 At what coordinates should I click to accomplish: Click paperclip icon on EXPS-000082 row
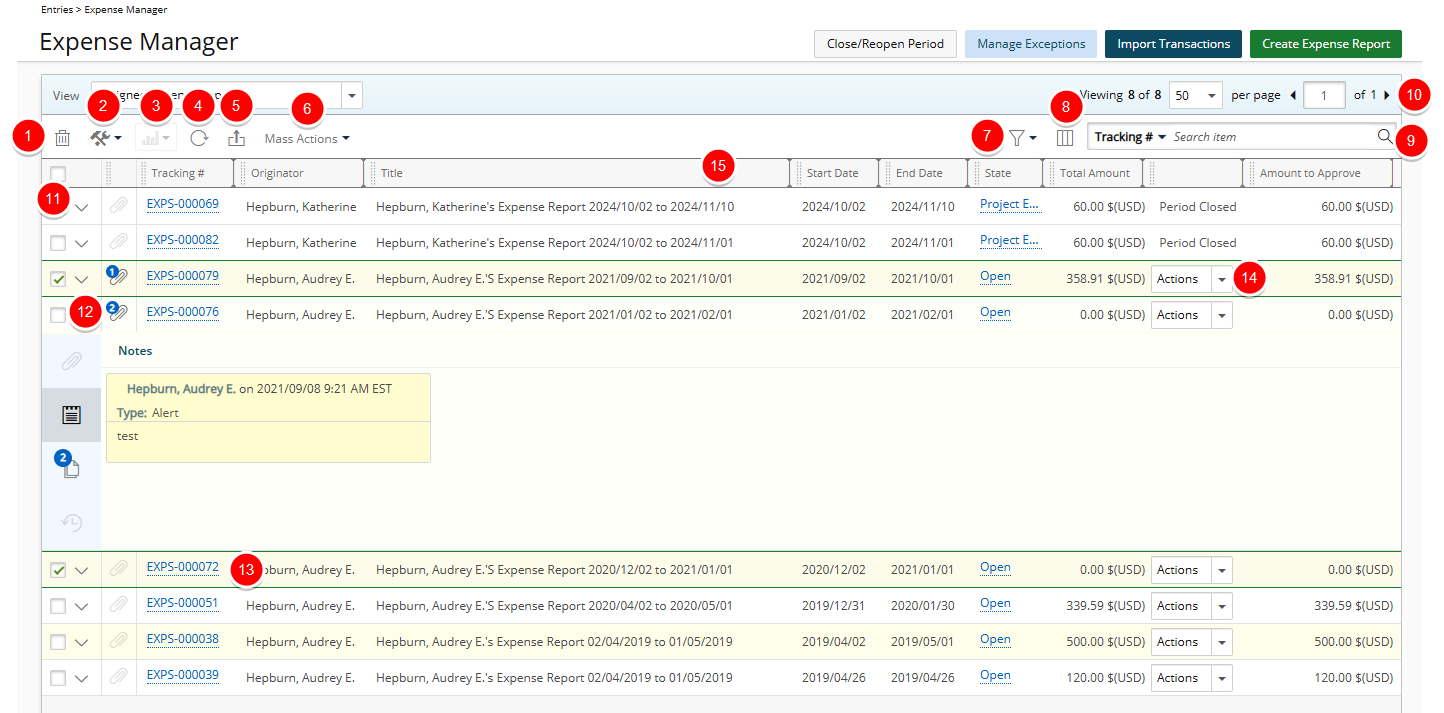click(118, 242)
